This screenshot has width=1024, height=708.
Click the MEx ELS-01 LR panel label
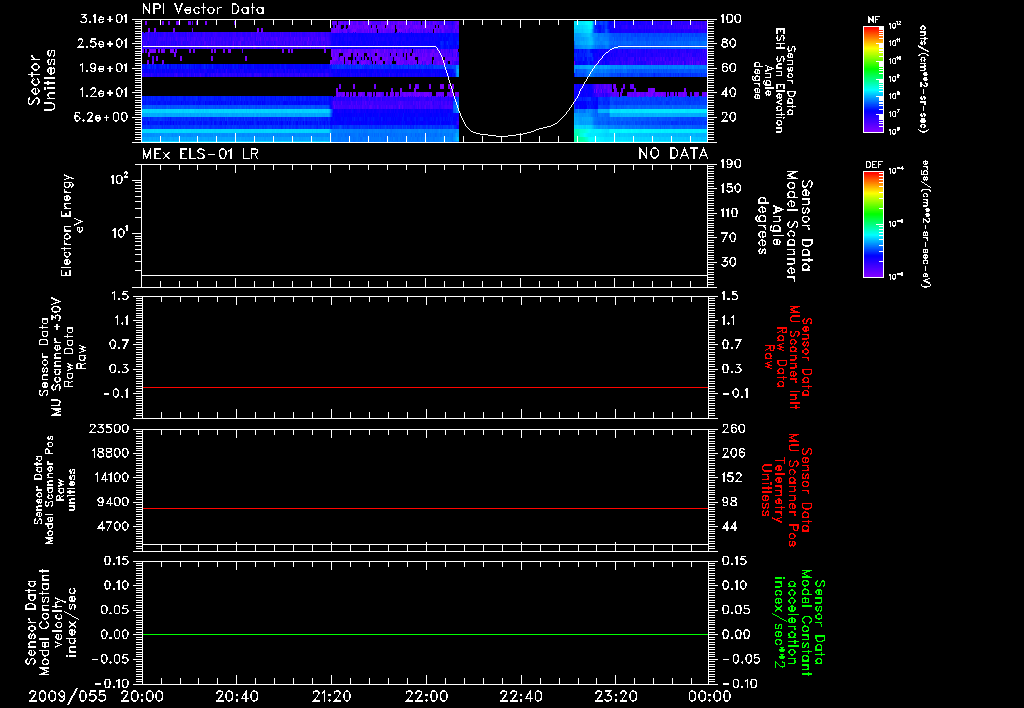[x=202, y=153]
